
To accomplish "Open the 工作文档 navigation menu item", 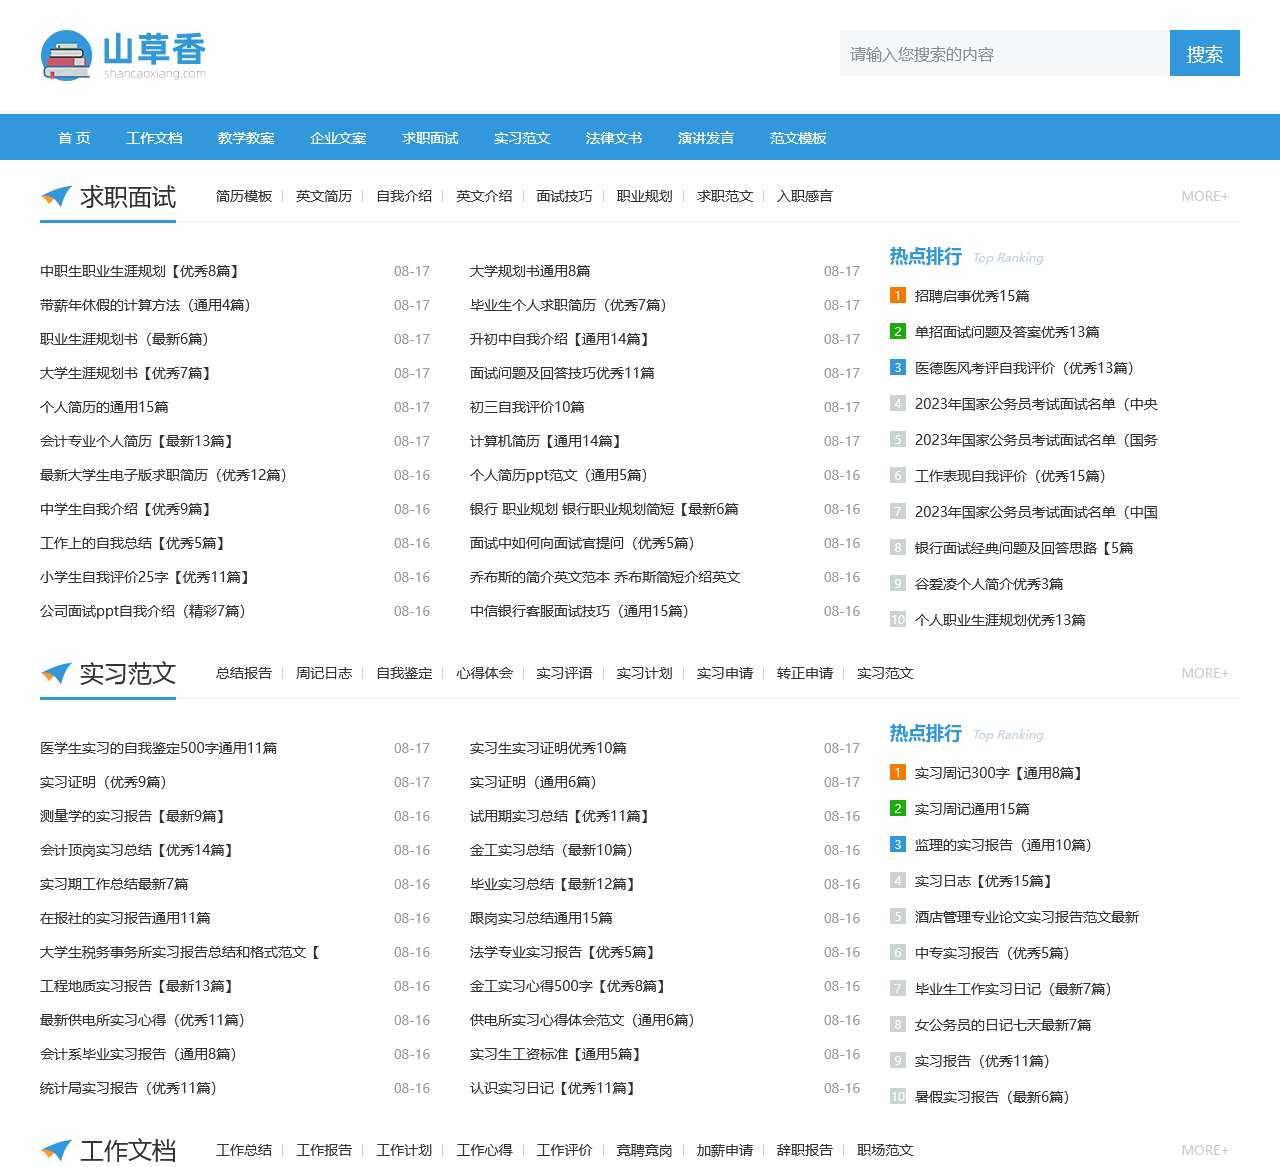I will 154,138.
